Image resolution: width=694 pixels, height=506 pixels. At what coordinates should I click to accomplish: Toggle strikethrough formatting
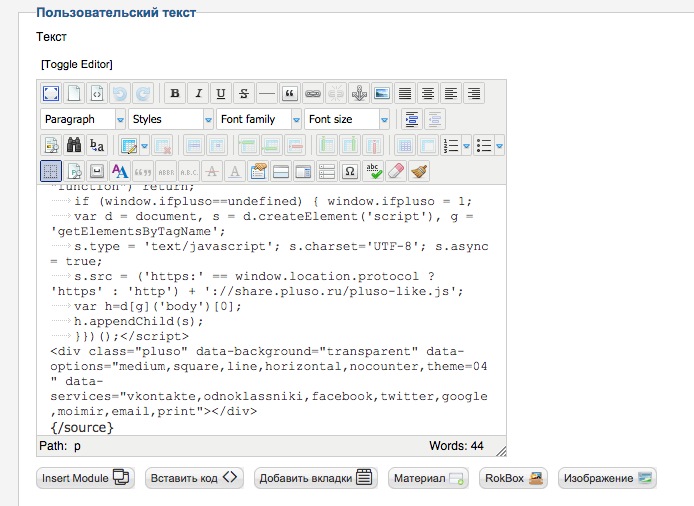pos(244,93)
